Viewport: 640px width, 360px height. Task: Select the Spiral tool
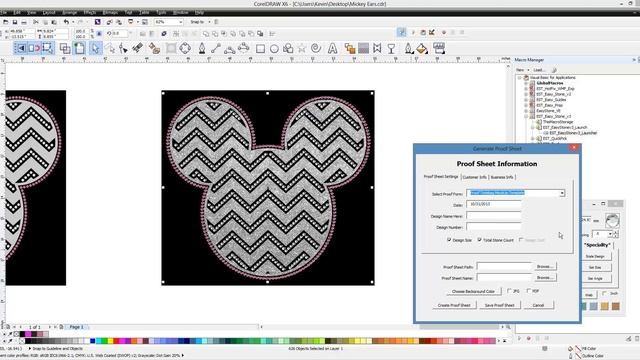[x=316, y=49]
